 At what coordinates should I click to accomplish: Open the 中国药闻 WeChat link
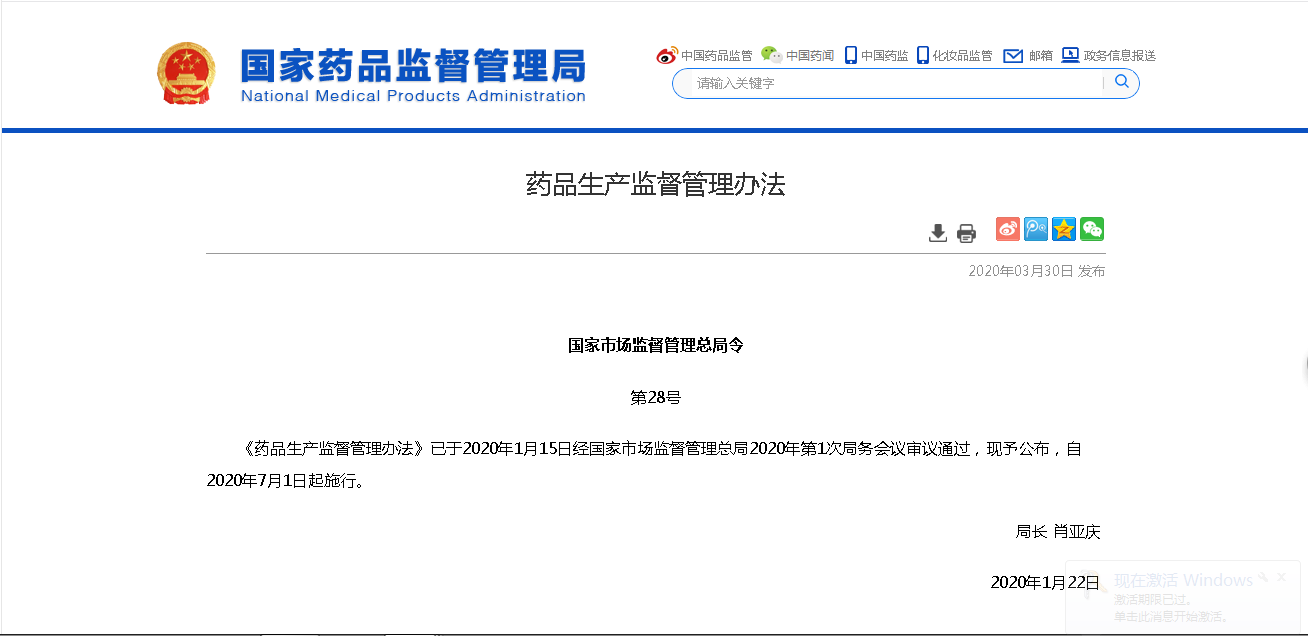(x=809, y=56)
